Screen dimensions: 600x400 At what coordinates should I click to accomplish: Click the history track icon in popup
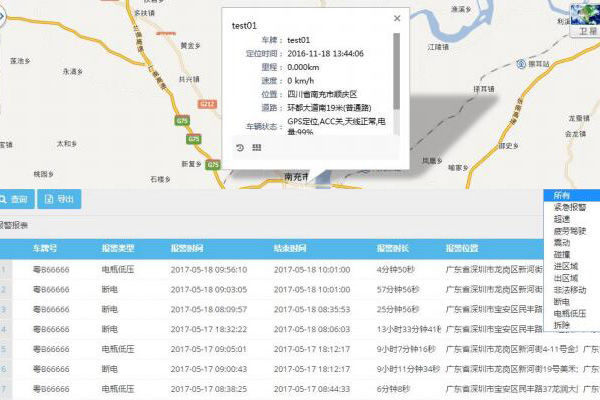click(x=240, y=148)
